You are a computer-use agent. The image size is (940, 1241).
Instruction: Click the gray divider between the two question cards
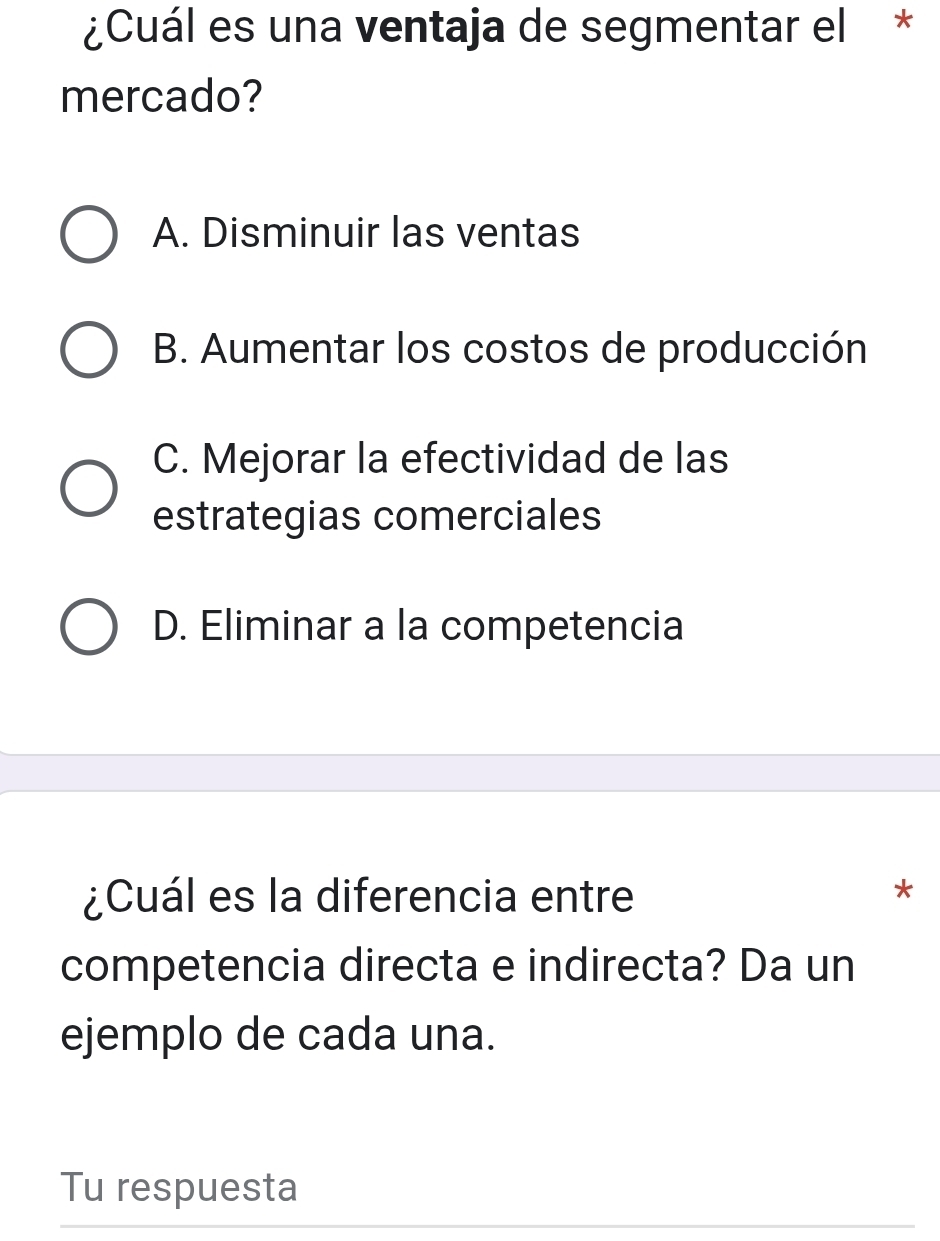[x=470, y=773]
